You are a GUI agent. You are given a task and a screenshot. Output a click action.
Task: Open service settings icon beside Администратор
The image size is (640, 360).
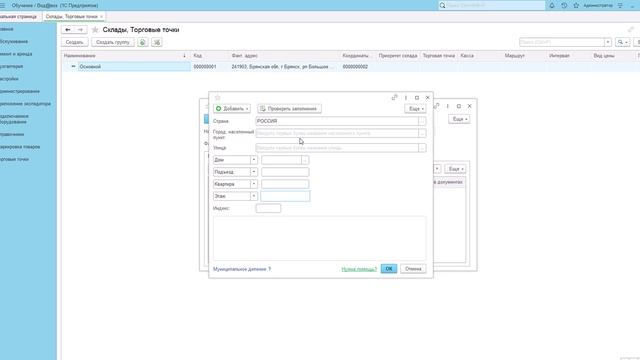[x=620, y=5]
